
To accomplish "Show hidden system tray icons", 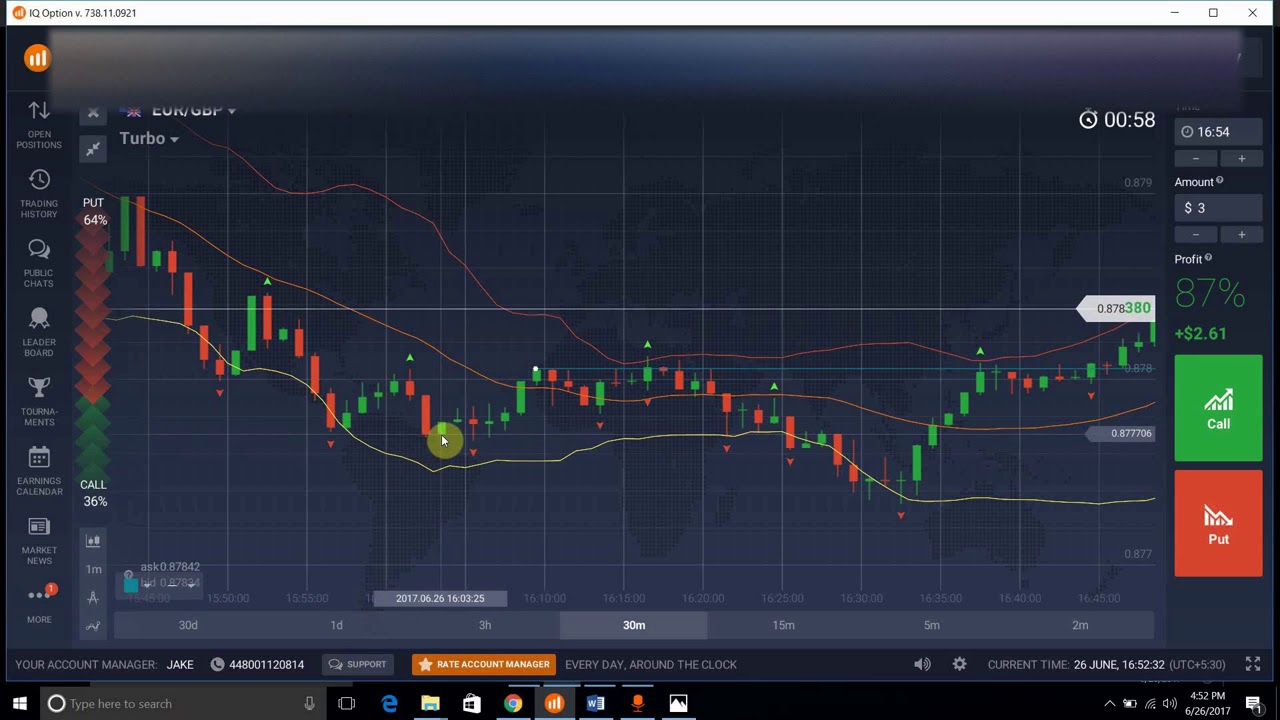I will (1109, 704).
